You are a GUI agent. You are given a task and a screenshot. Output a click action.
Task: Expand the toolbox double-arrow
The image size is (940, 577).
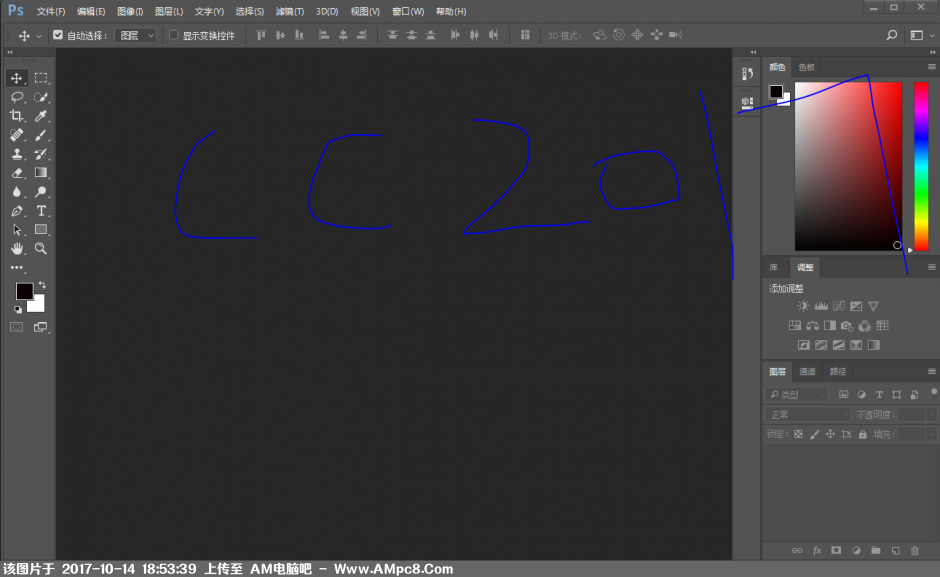click(10, 53)
